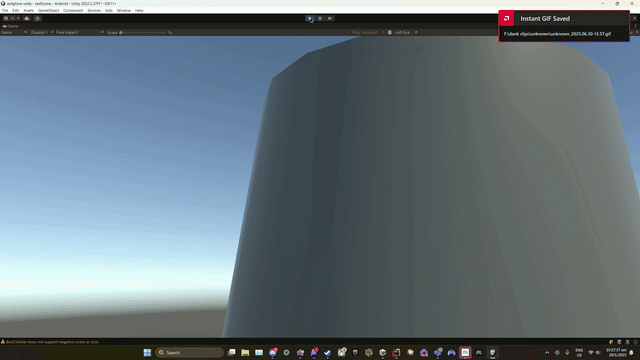Open the Component menu
This screenshot has width=640, height=360.
pos(73,10)
